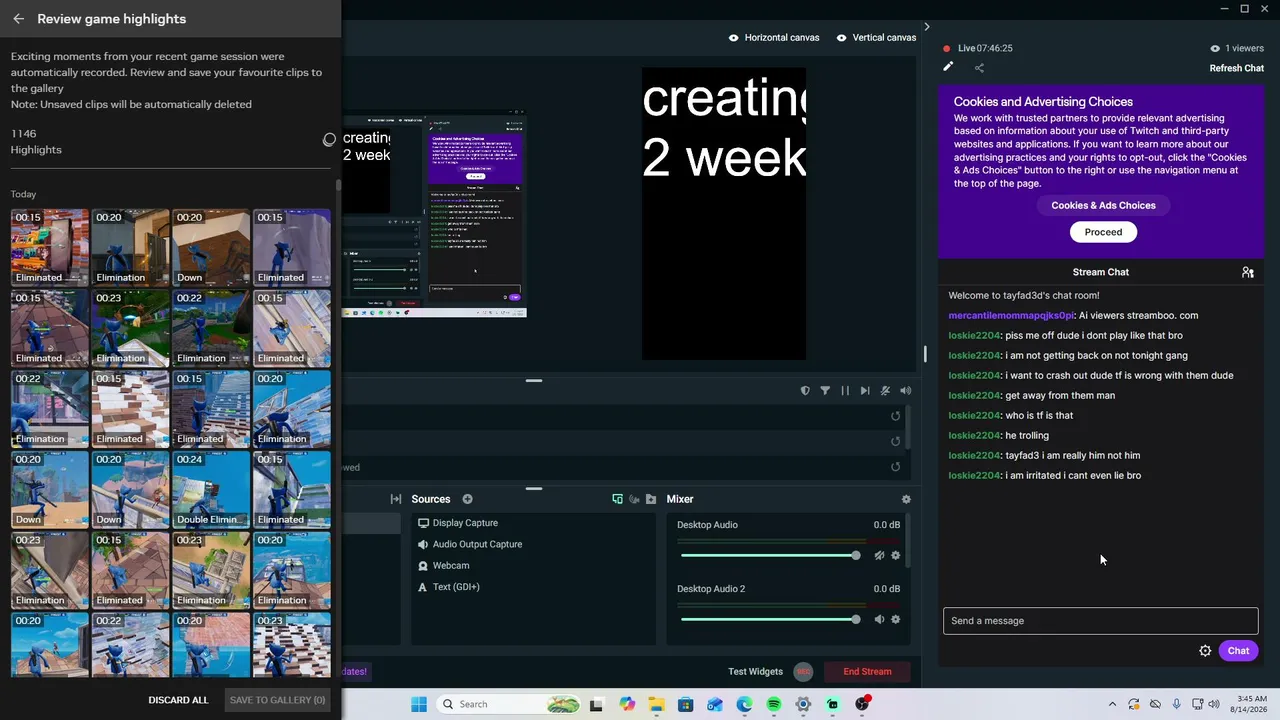End the live stream
Viewport: 1280px width, 720px height.
[x=867, y=671]
